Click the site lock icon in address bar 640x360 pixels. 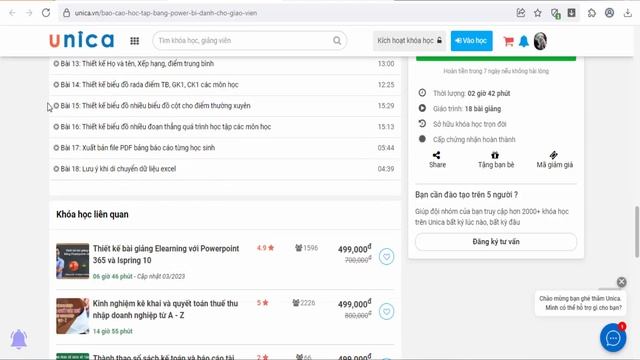66,13
